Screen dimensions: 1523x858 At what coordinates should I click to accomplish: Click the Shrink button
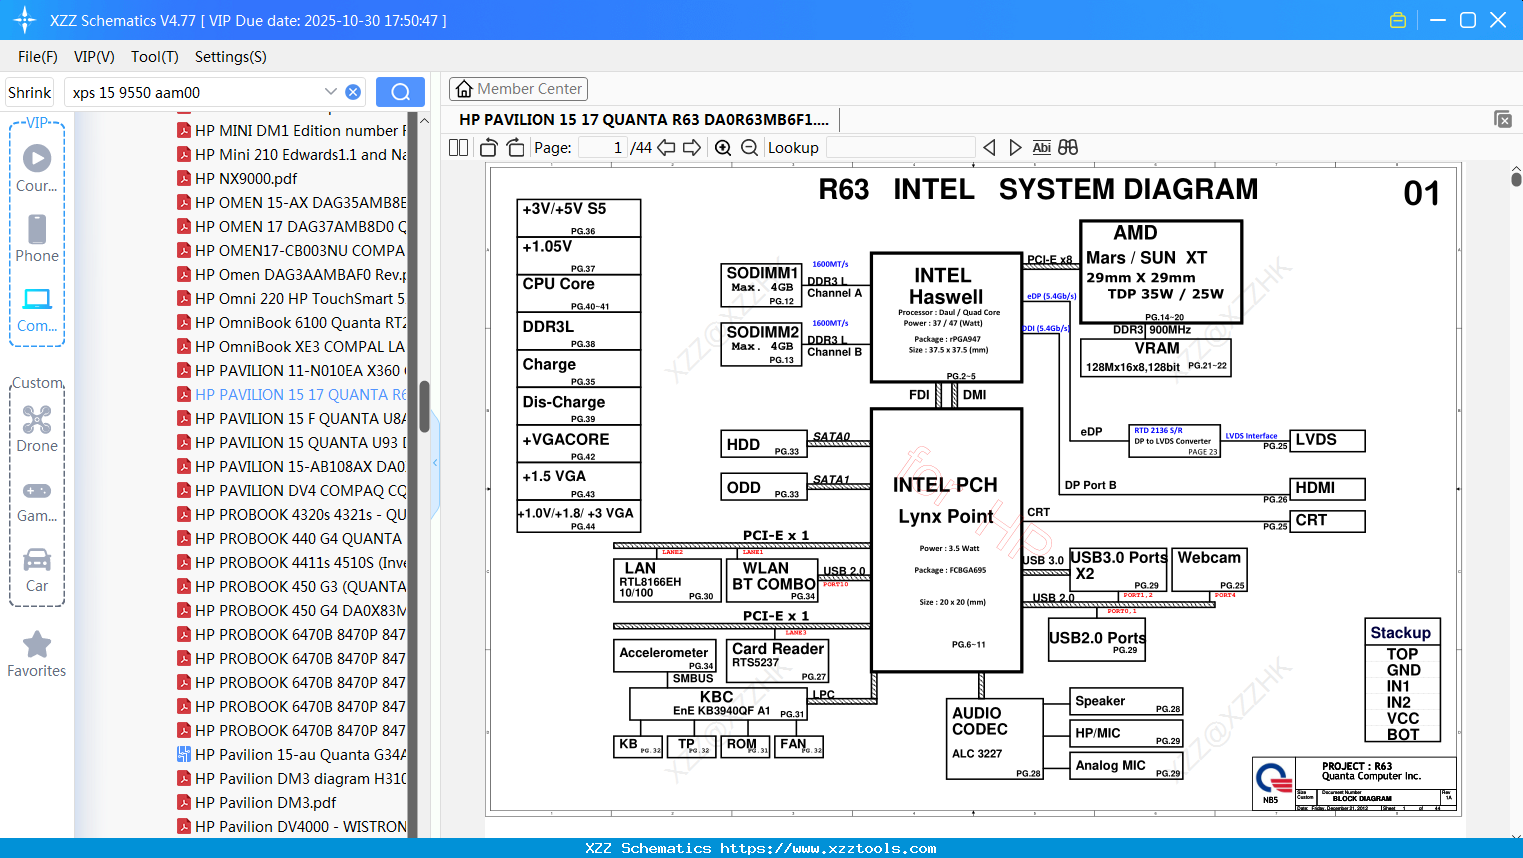[29, 92]
